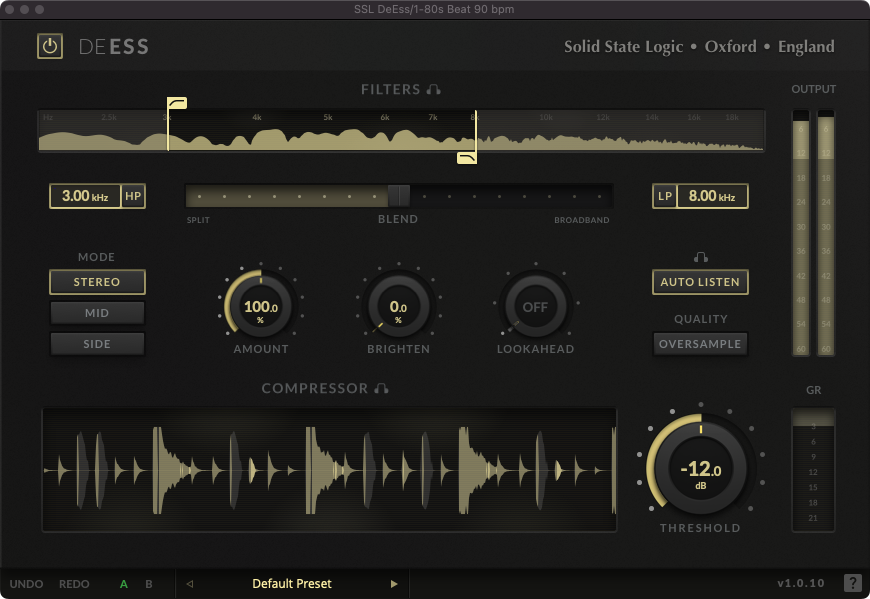
Task: Click the power bypass icon top left
Action: click(x=49, y=45)
